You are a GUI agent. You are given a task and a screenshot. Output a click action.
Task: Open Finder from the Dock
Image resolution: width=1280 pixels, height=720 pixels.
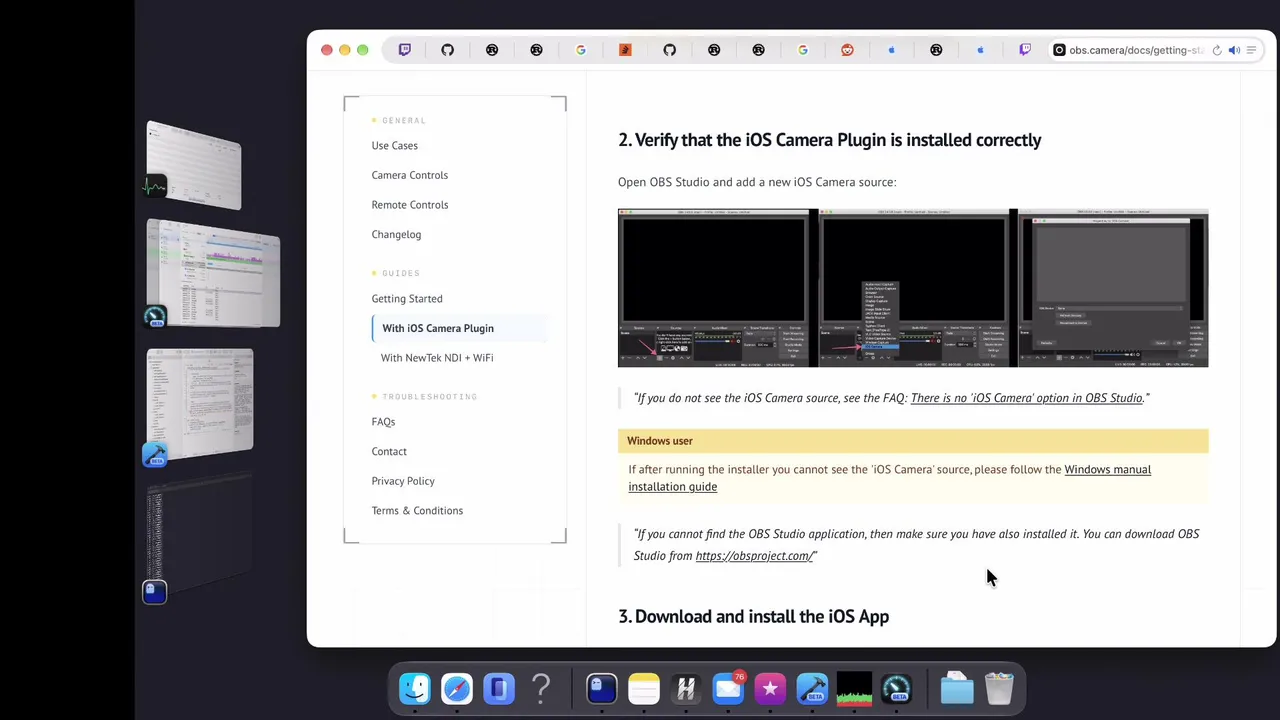pyautogui.click(x=415, y=688)
